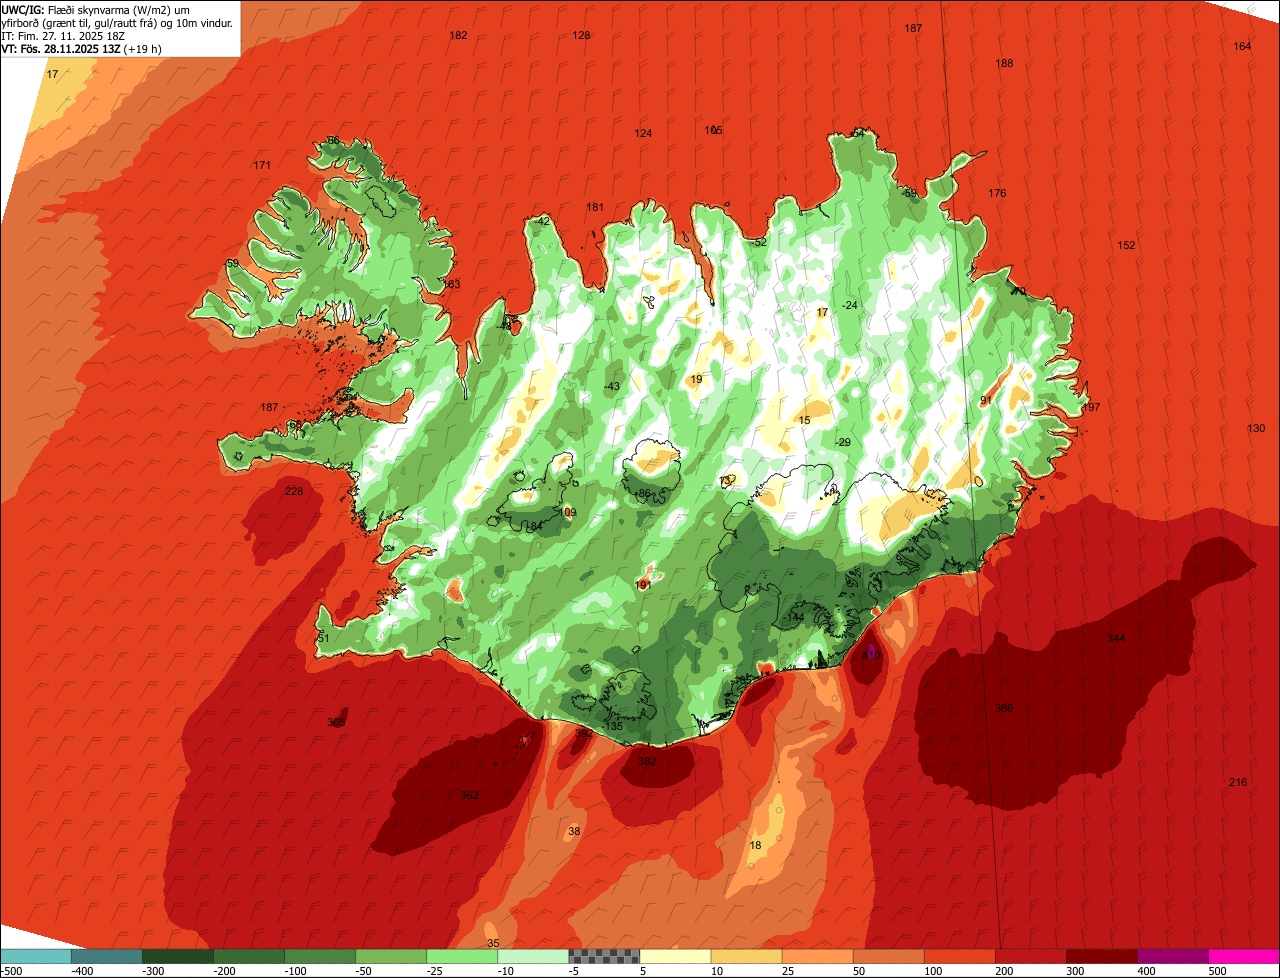Click the map value -52
This screenshot has width=1280, height=978.
tap(758, 242)
